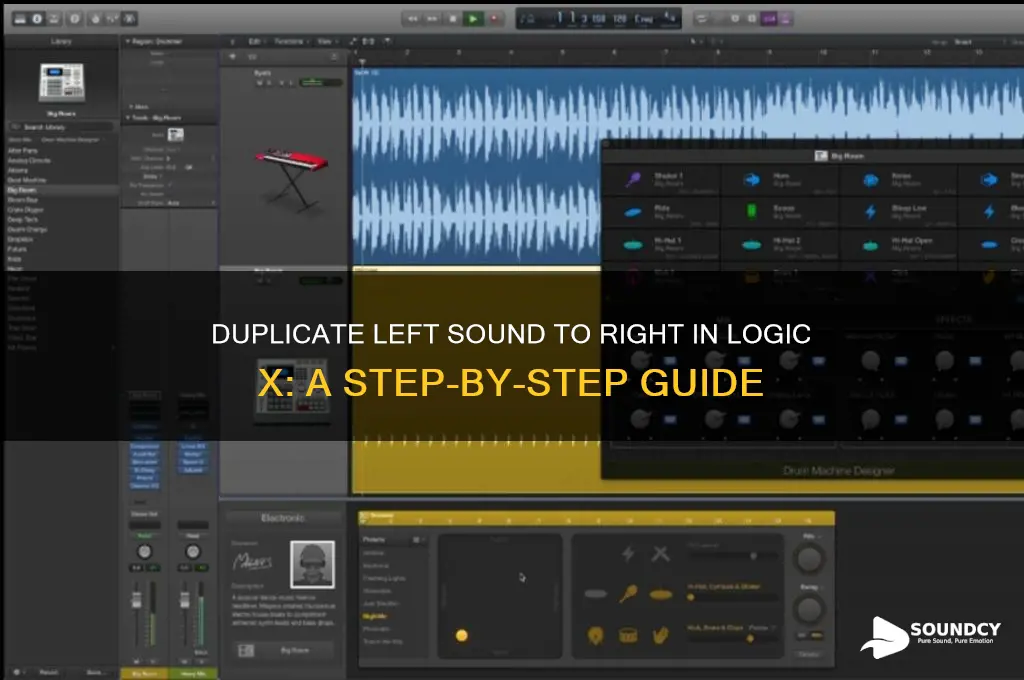
Task: Toggle the Library button in the control bar
Action: [x=20, y=18]
